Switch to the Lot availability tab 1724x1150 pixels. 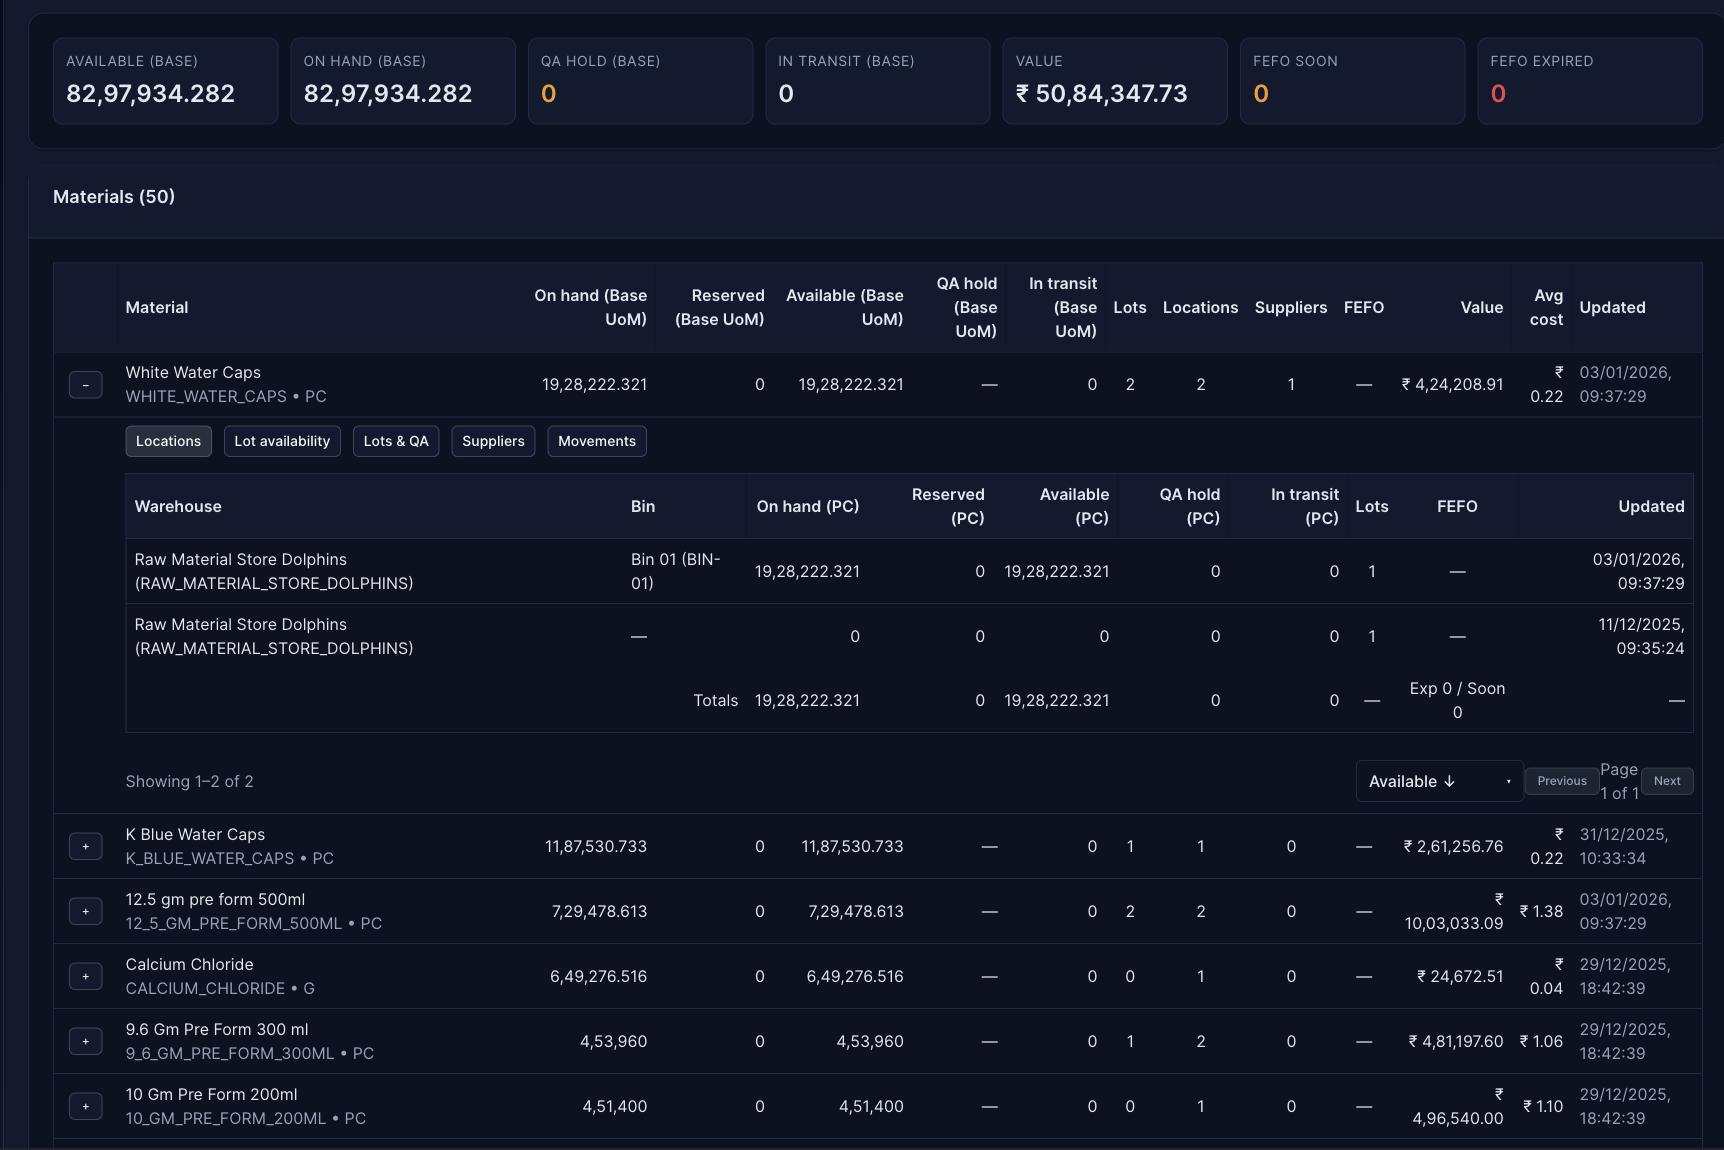(x=282, y=441)
